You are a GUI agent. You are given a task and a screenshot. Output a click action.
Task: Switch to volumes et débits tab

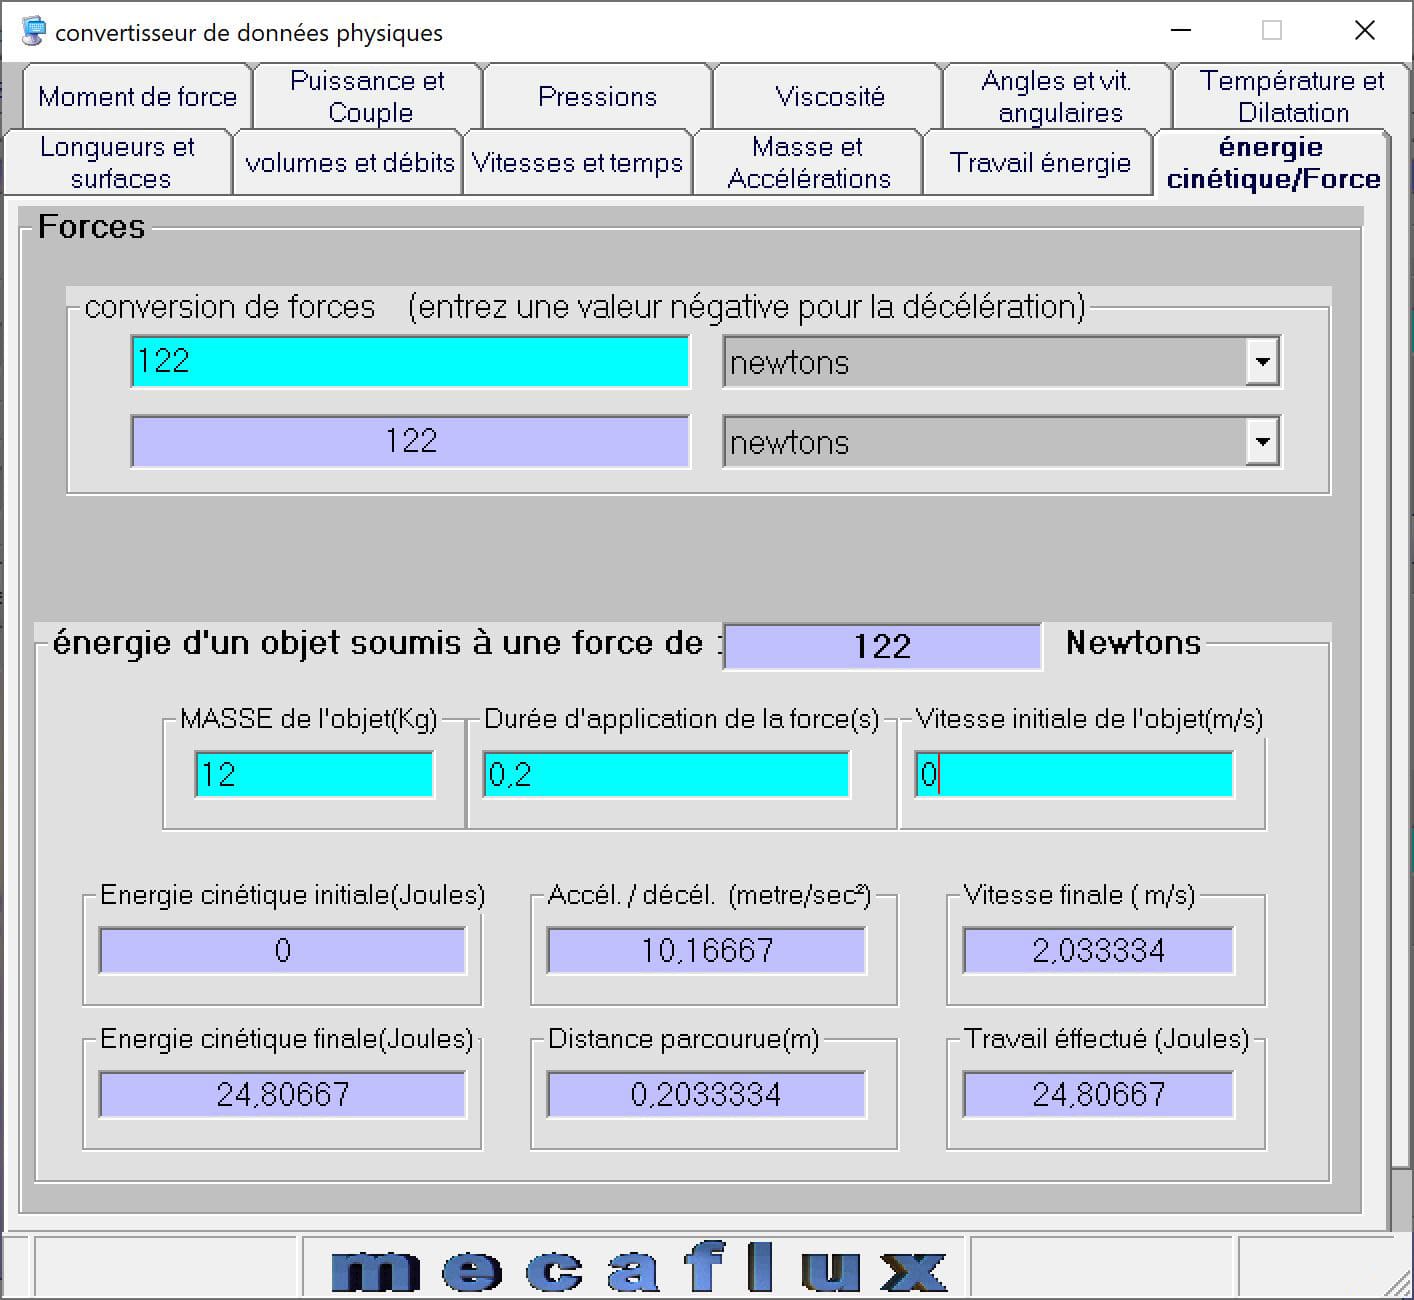[x=347, y=162]
